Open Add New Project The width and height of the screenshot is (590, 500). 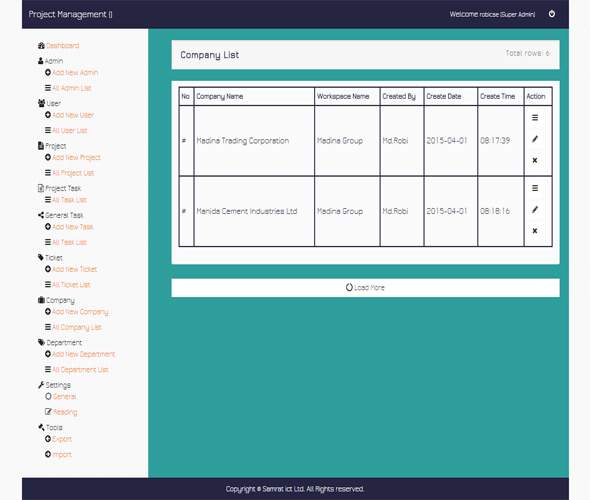pos(76,157)
